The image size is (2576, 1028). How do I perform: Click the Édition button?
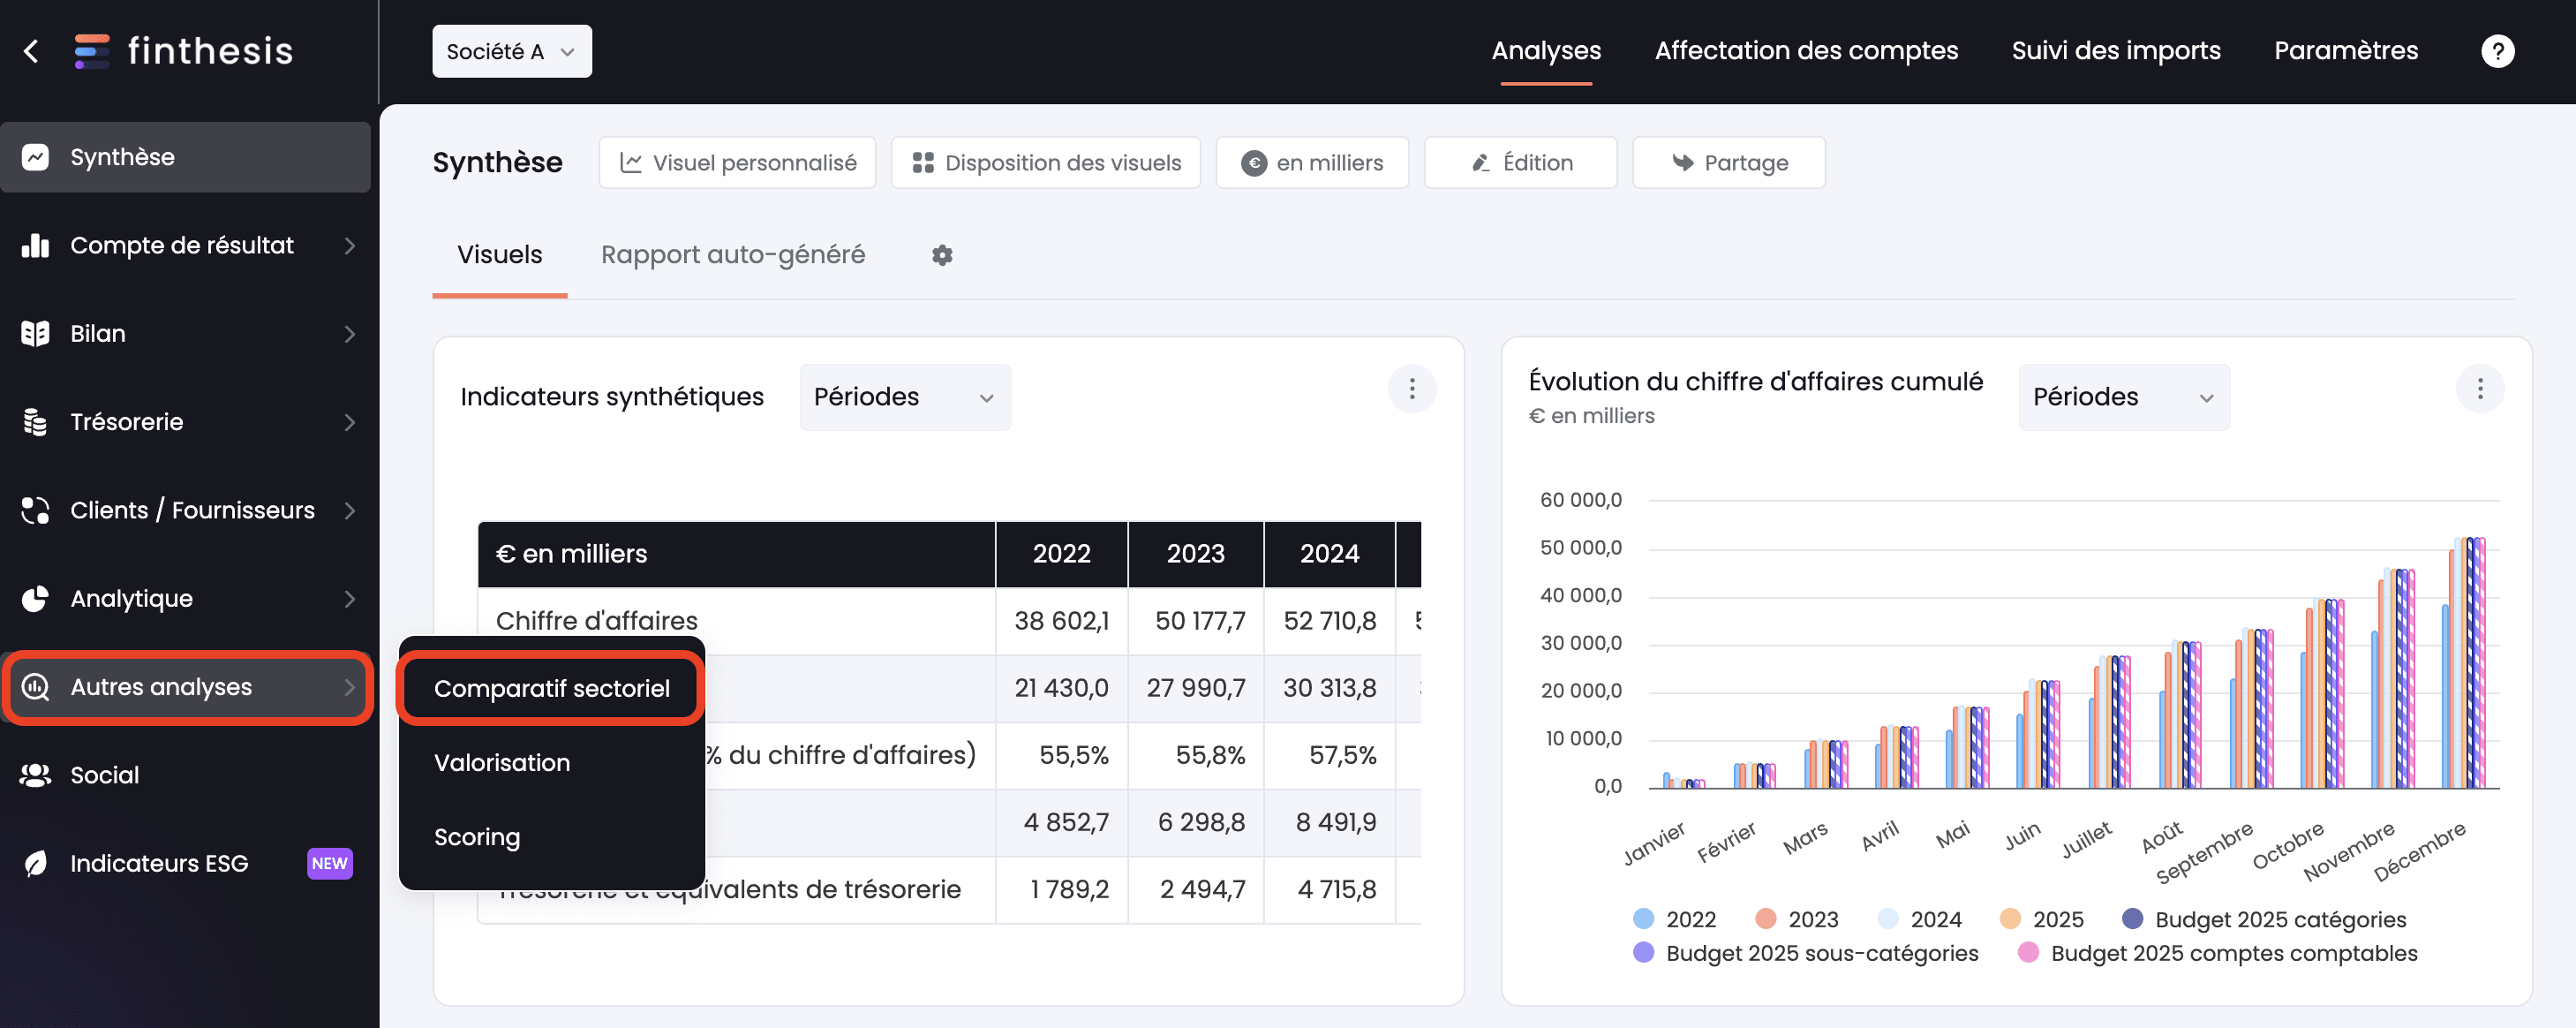coord(1519,162)
